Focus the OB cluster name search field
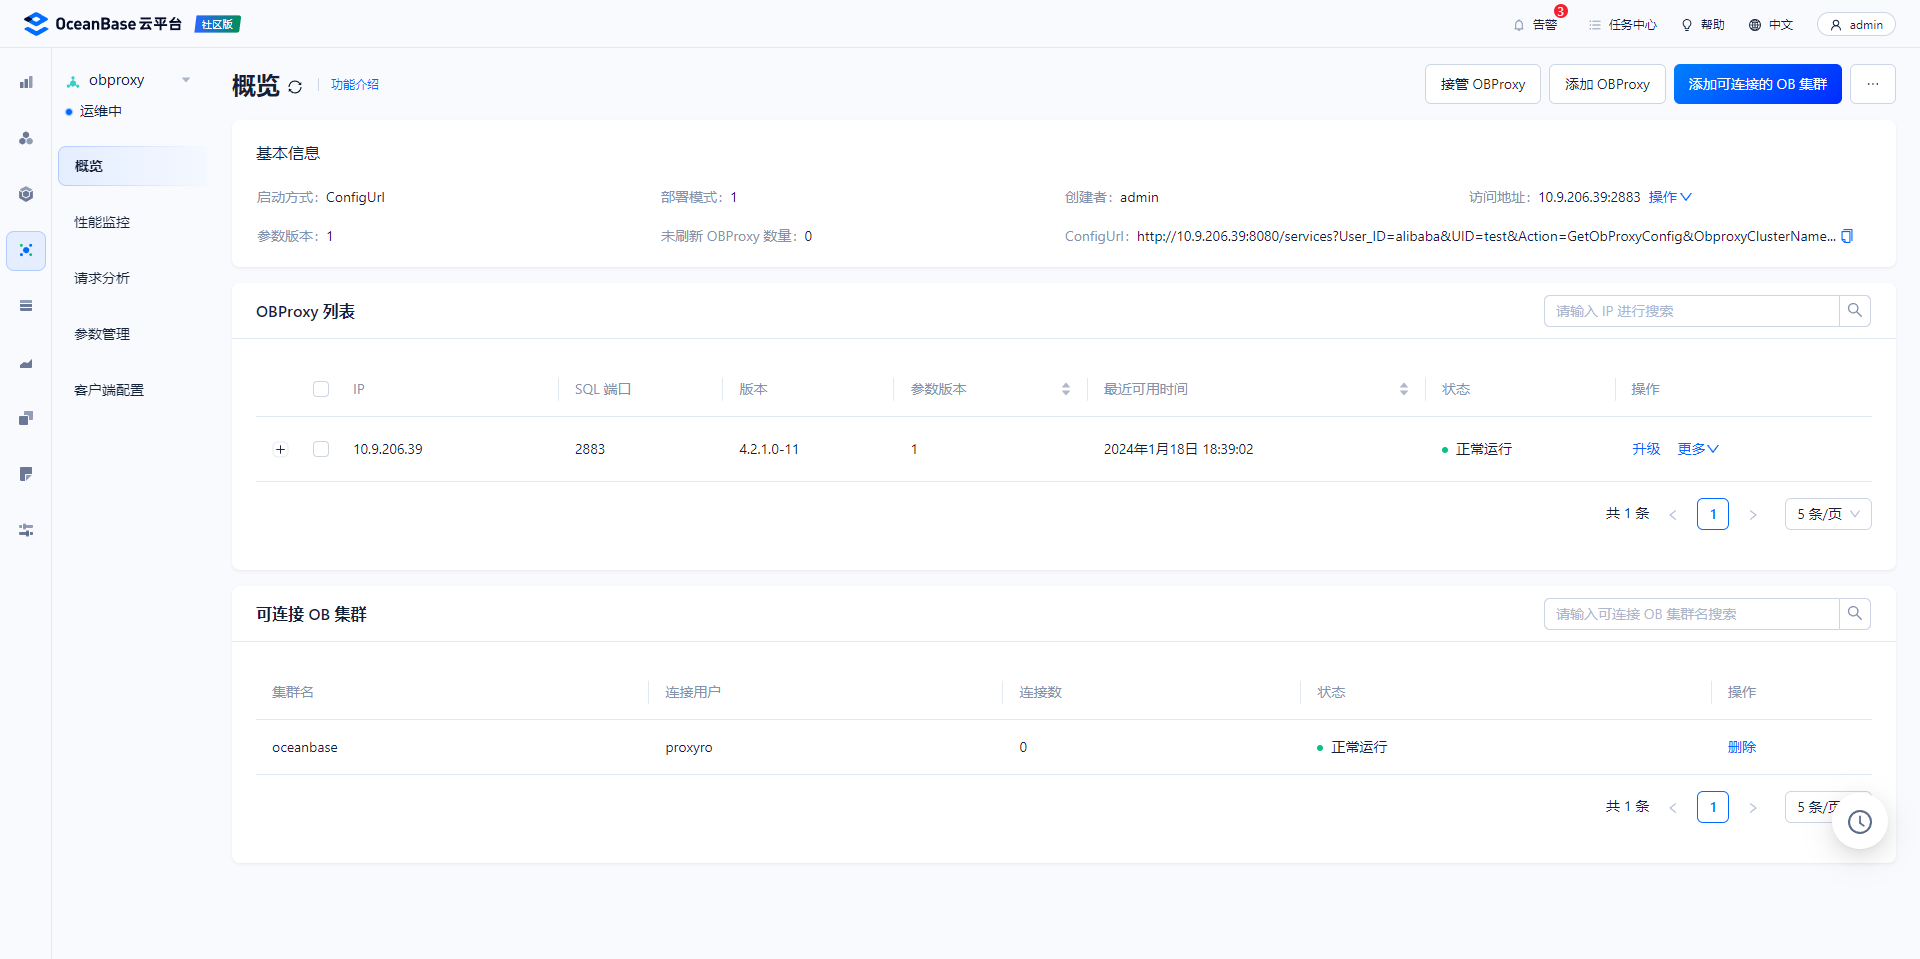This screenshot has width=1920, height=959. (1692, 614)
